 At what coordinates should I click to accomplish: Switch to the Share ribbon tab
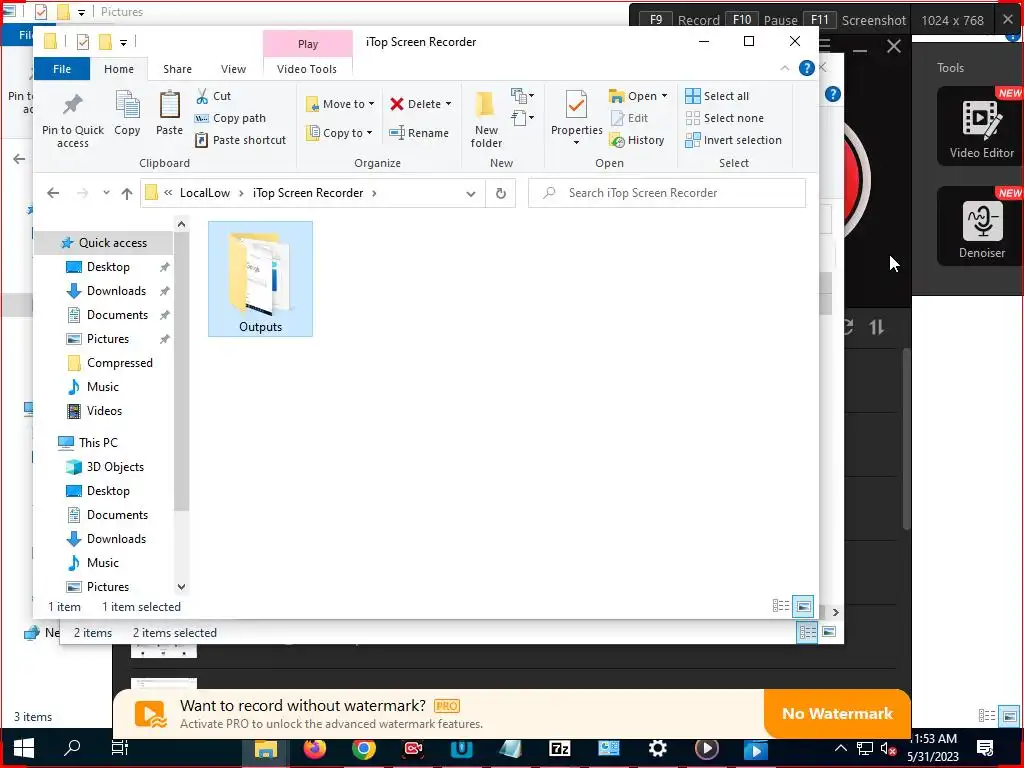(178, 69)
